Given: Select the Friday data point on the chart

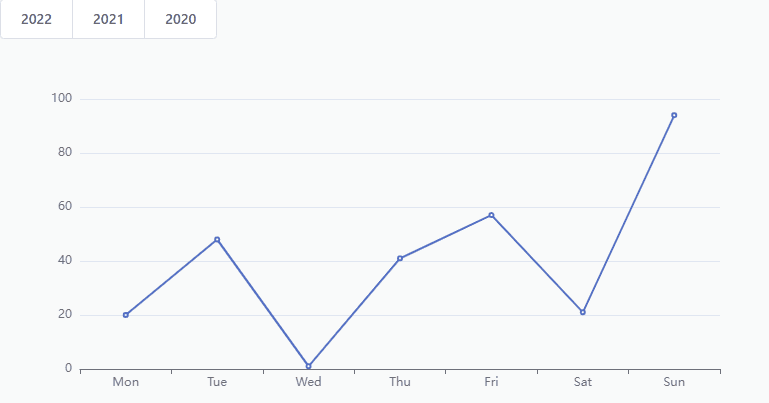Looking at the screenshot, I should pyautogui.click(x=491, y=215).
